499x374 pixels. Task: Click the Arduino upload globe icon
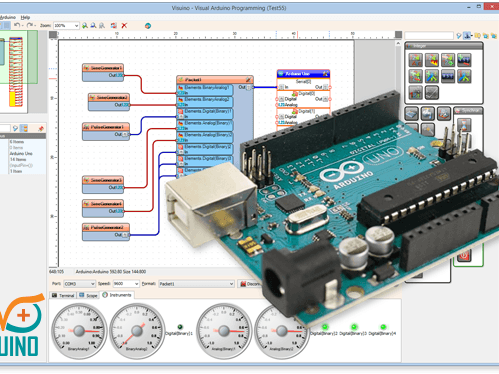(148, 26)
